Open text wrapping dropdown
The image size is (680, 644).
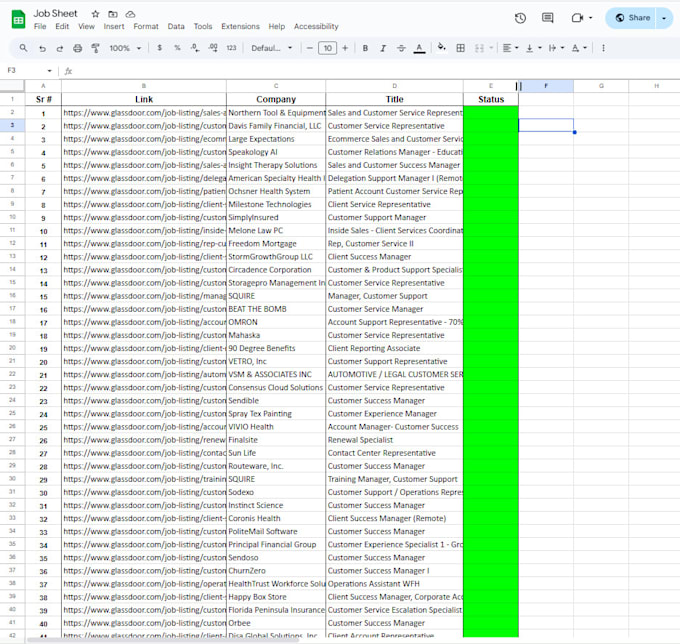[556, 48]
